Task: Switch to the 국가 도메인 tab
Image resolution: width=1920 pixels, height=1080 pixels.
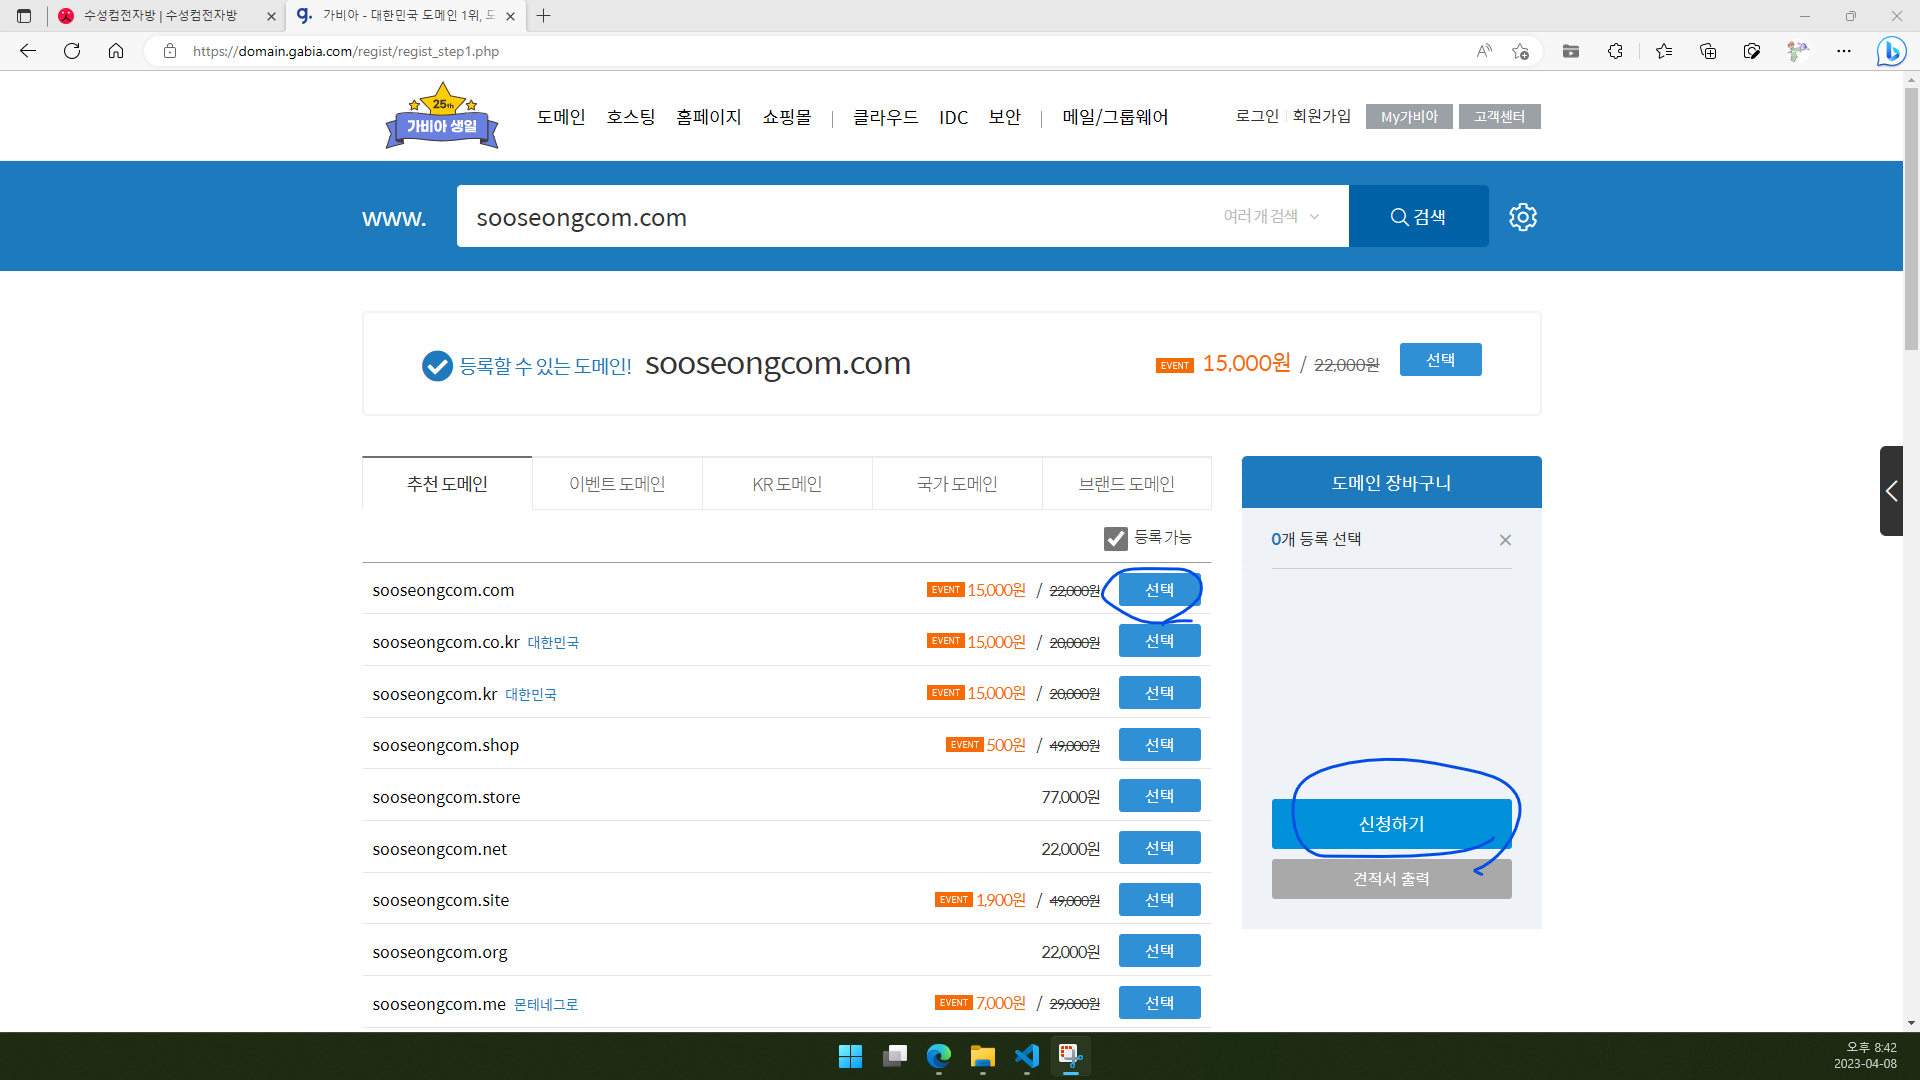Action: tap(957, 484)
